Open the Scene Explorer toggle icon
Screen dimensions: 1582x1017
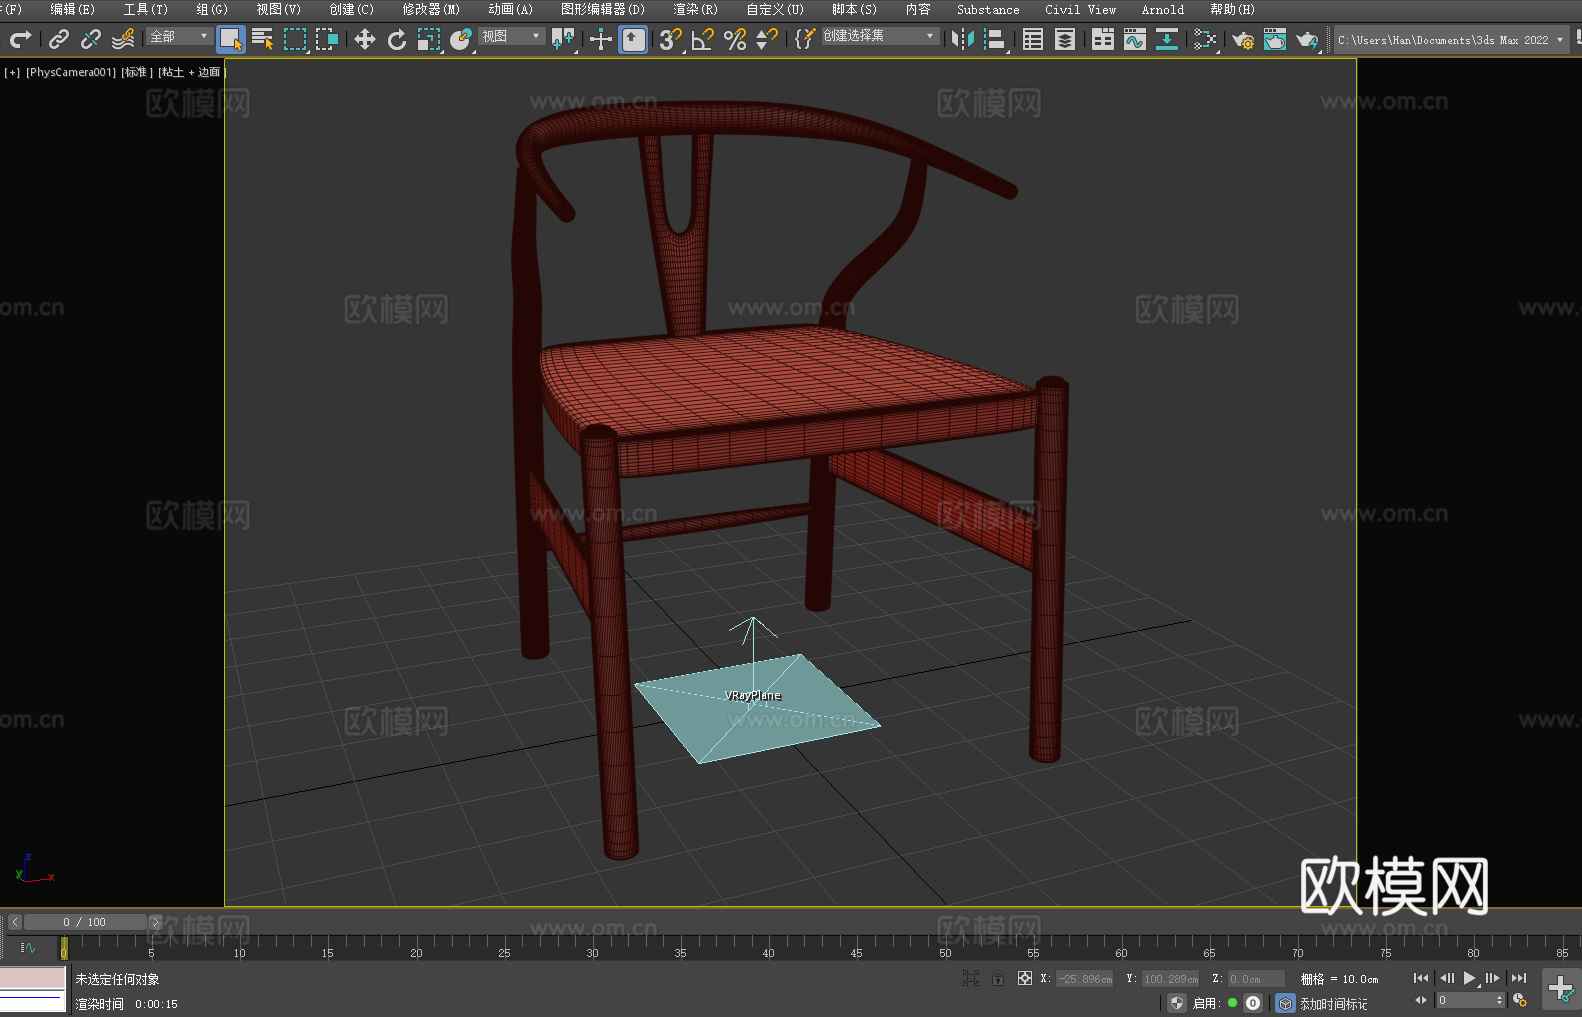pyautogui.click(x=1033, y=39)
